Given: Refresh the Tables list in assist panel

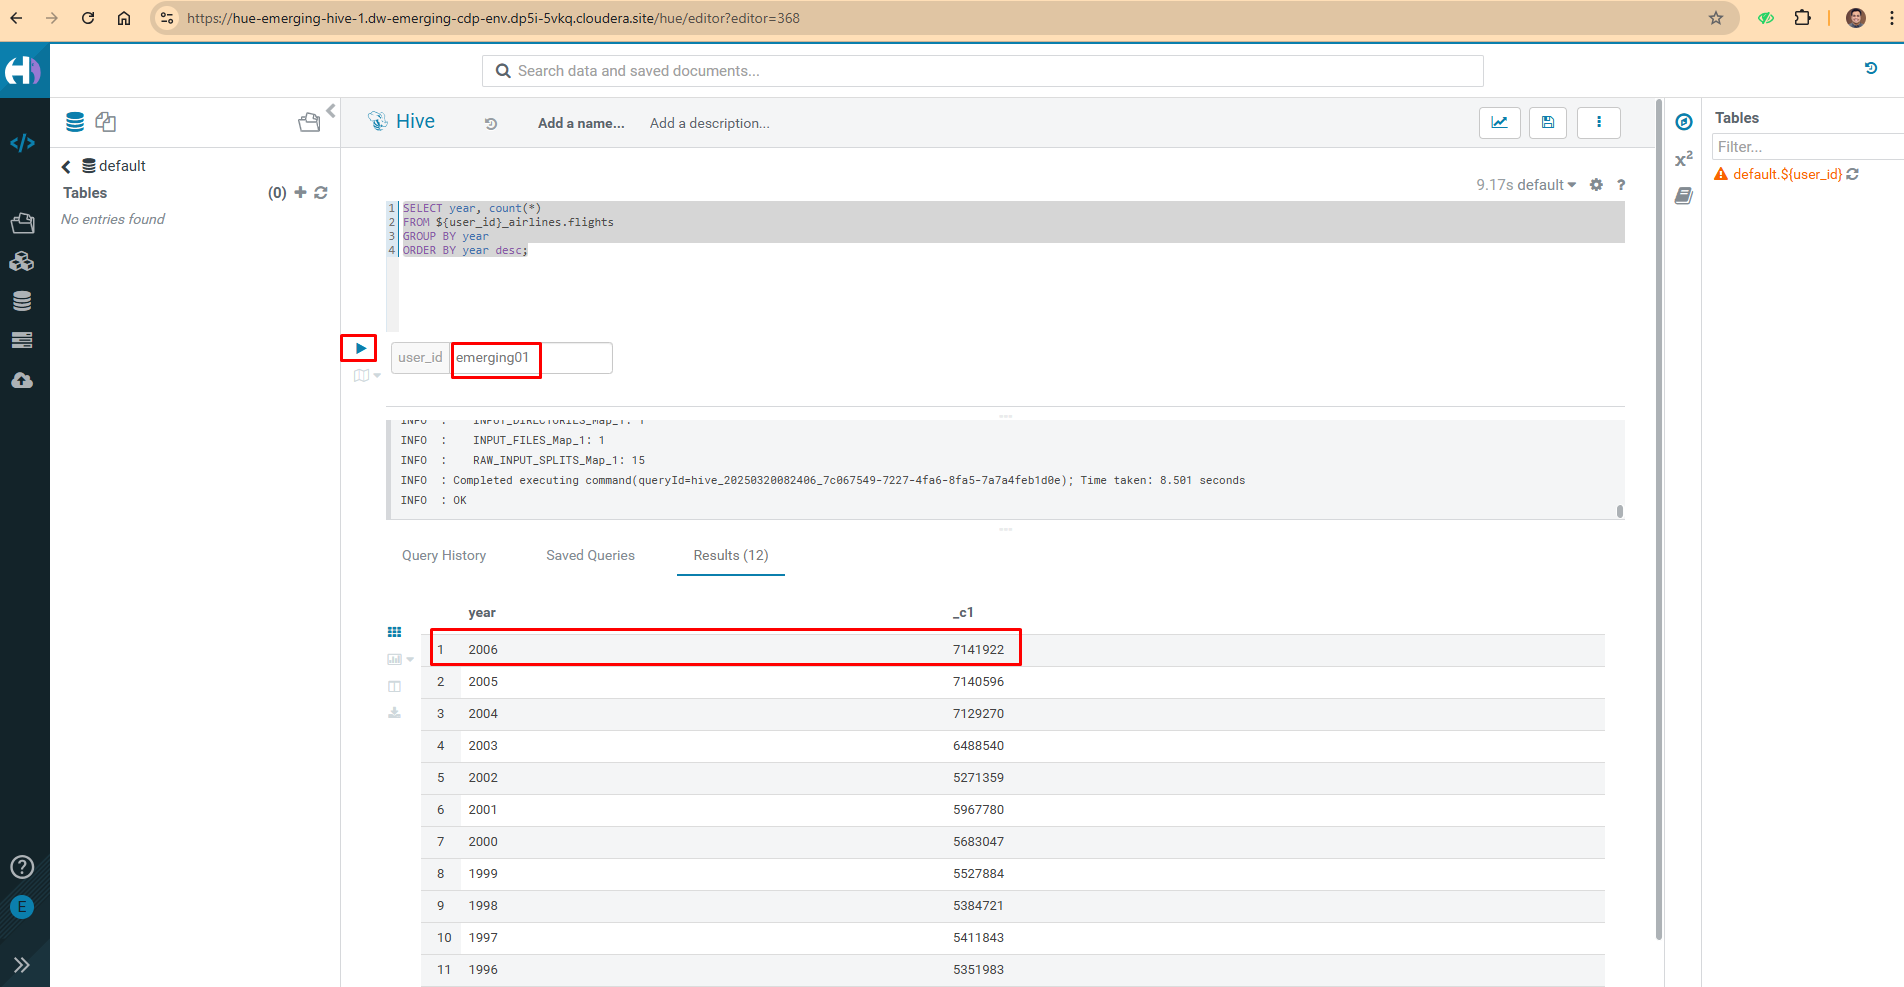Looking at the screenshot, I should (321, 192).
